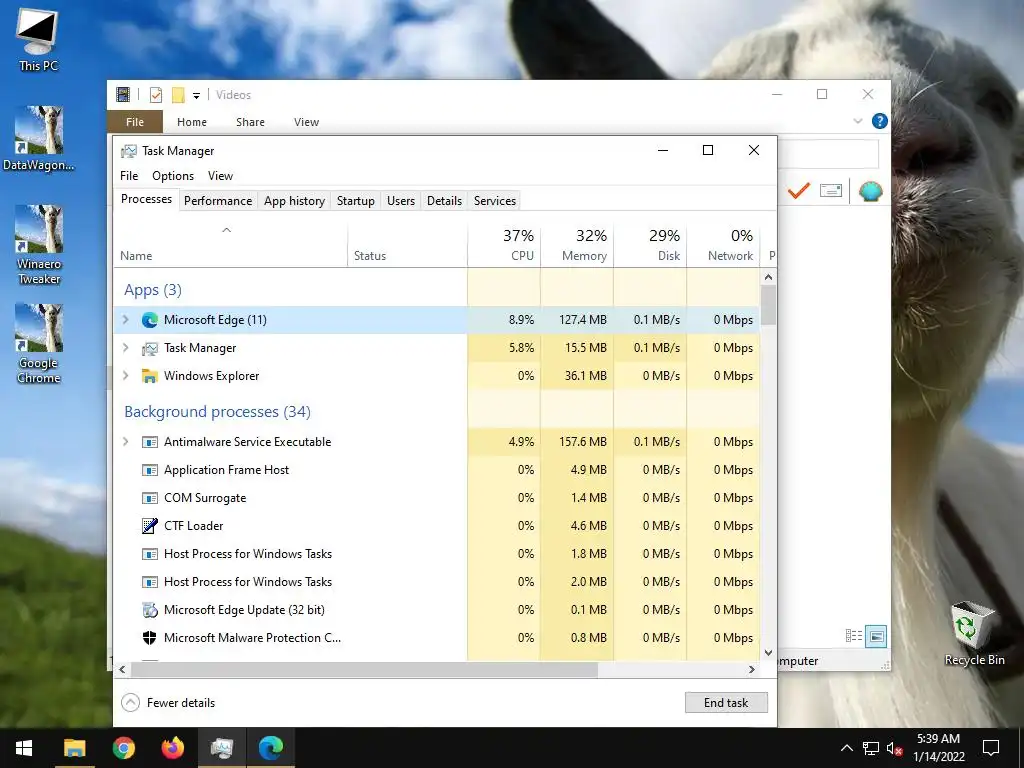Click the rename icon in Videos window toolbar
Image resolution: width=1024 pixels, height=768 pixels.
tap(831, 191)
